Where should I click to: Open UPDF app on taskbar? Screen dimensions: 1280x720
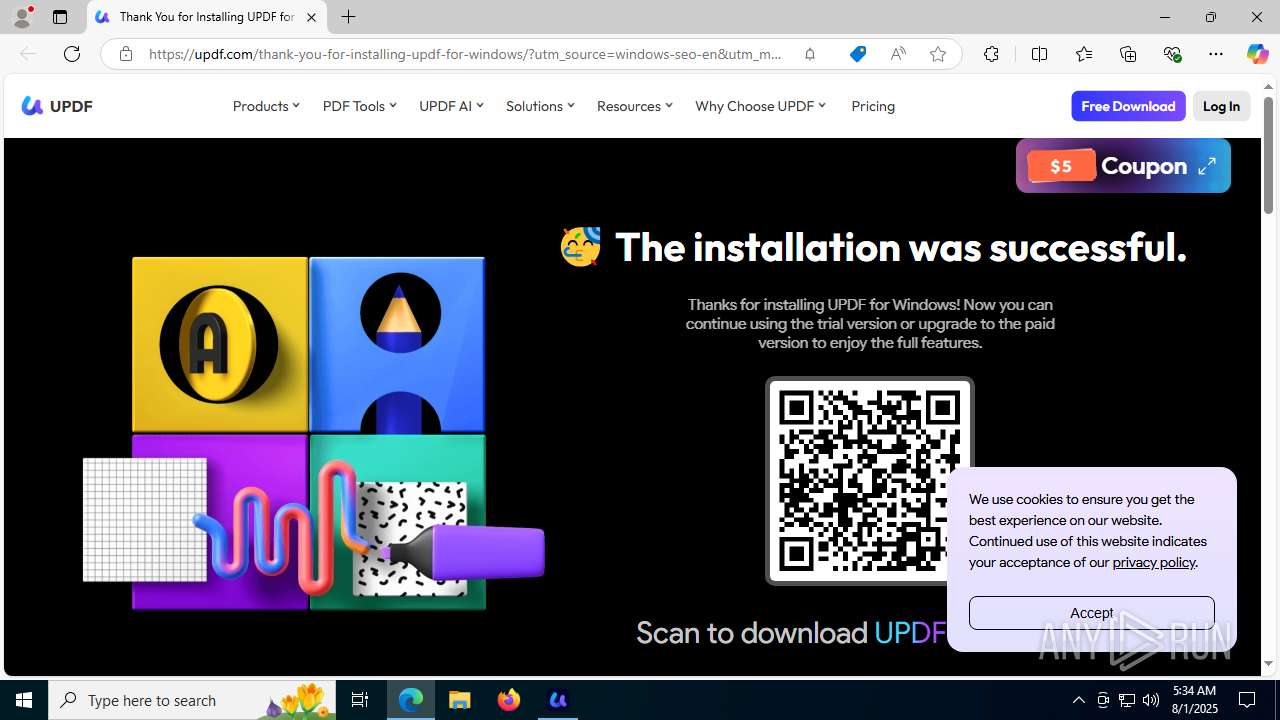coord(558,700)
